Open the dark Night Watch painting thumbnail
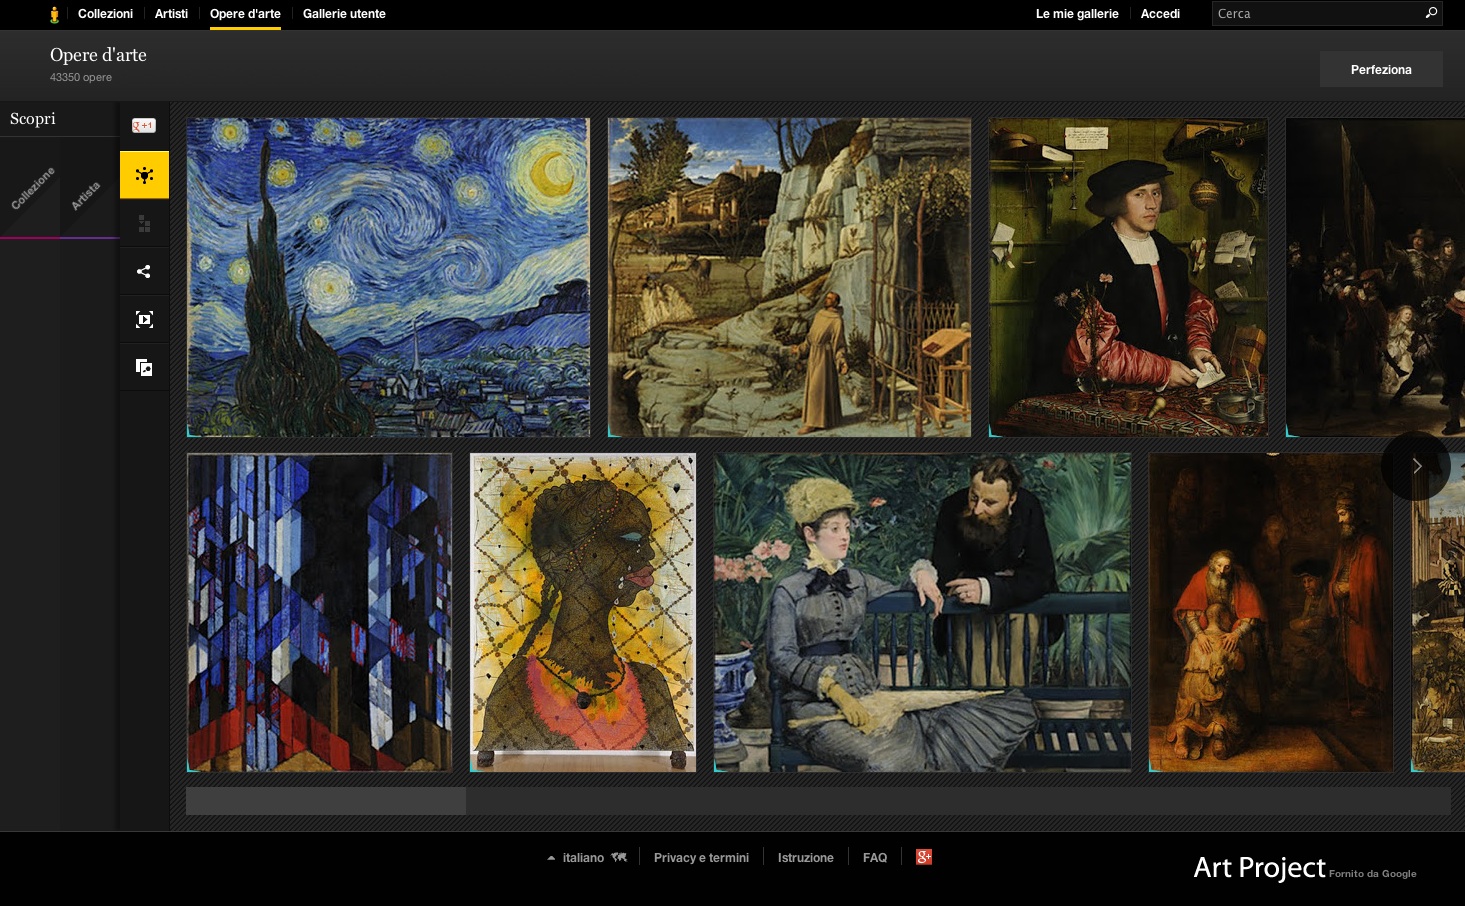This screenshot has width=1465, height=906. [1375, 277]
